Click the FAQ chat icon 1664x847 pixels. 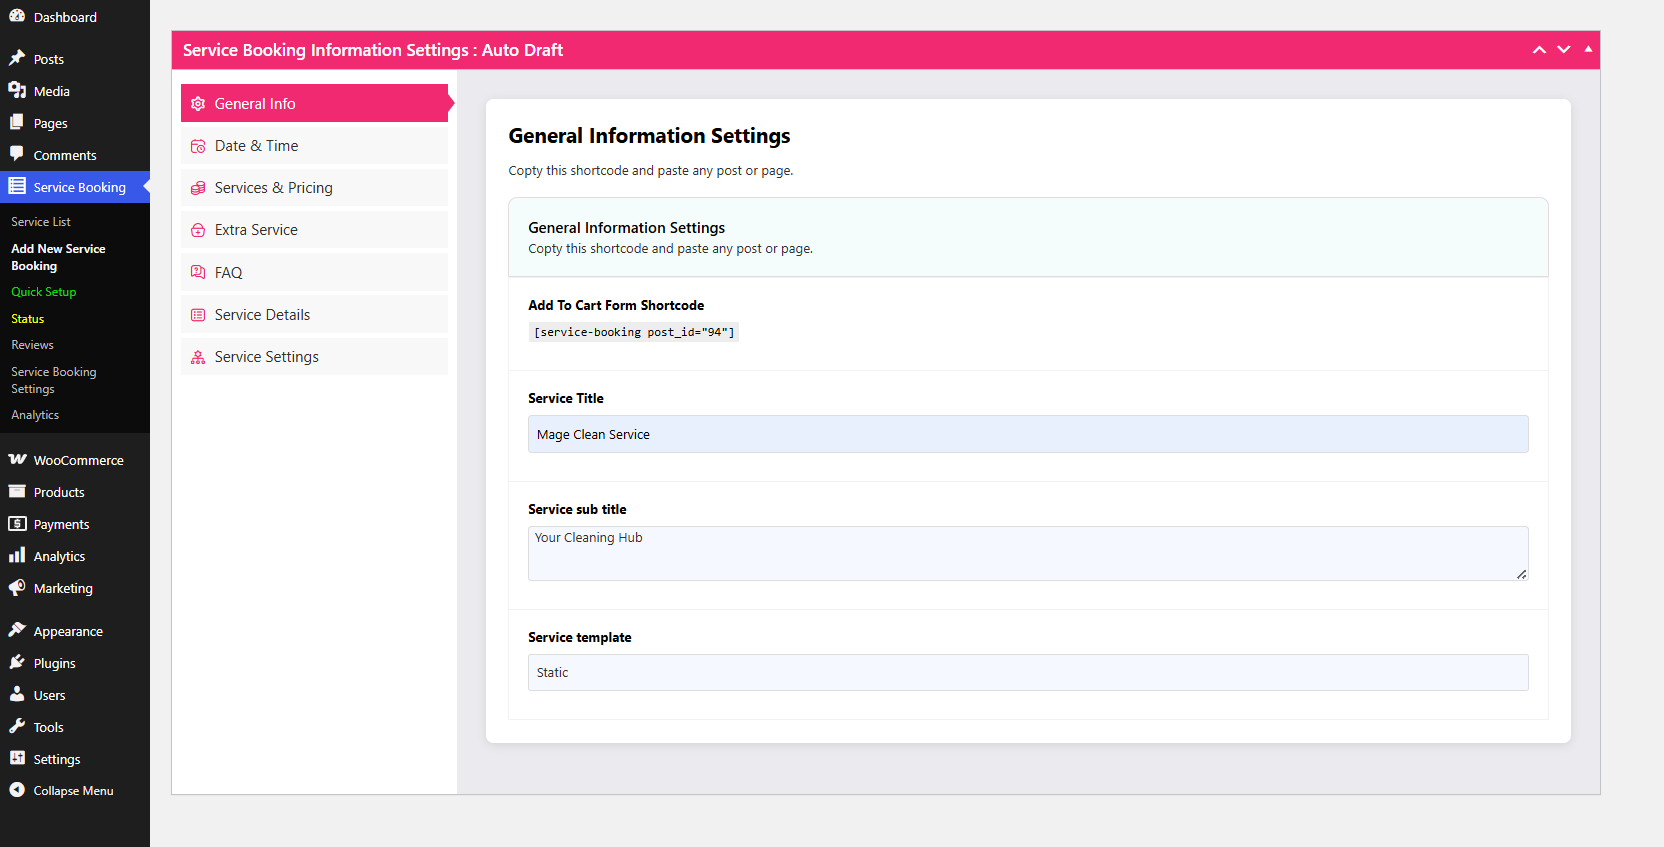point(198,272)
